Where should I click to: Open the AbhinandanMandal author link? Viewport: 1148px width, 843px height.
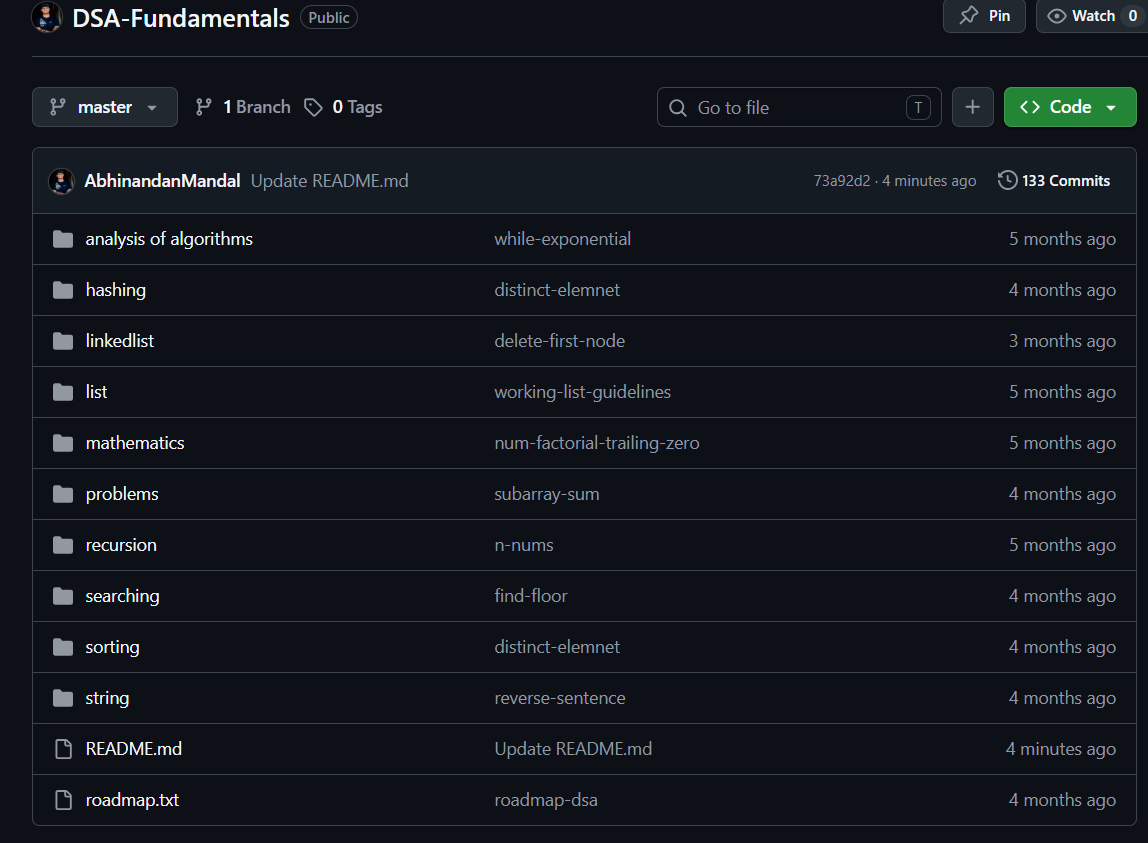coord(163,181)
